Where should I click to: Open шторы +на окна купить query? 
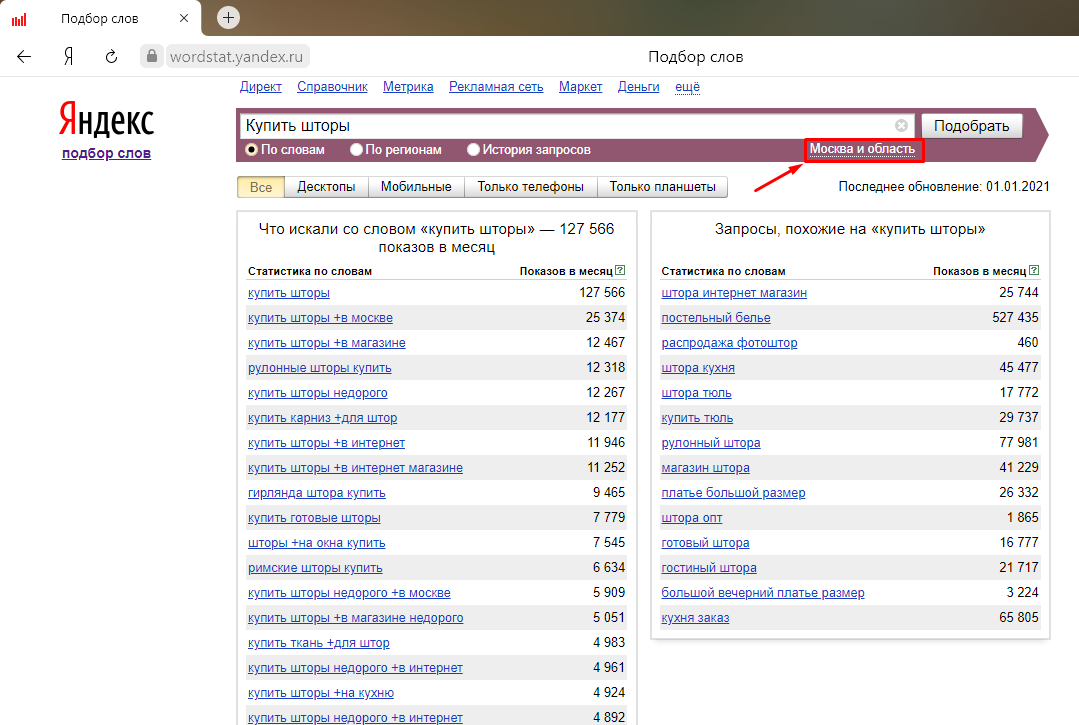317,543
